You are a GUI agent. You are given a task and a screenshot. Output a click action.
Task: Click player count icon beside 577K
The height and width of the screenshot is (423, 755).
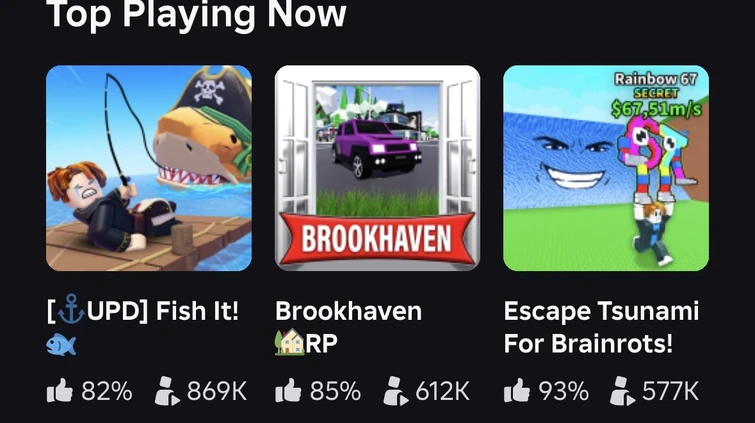click(623, 390)
